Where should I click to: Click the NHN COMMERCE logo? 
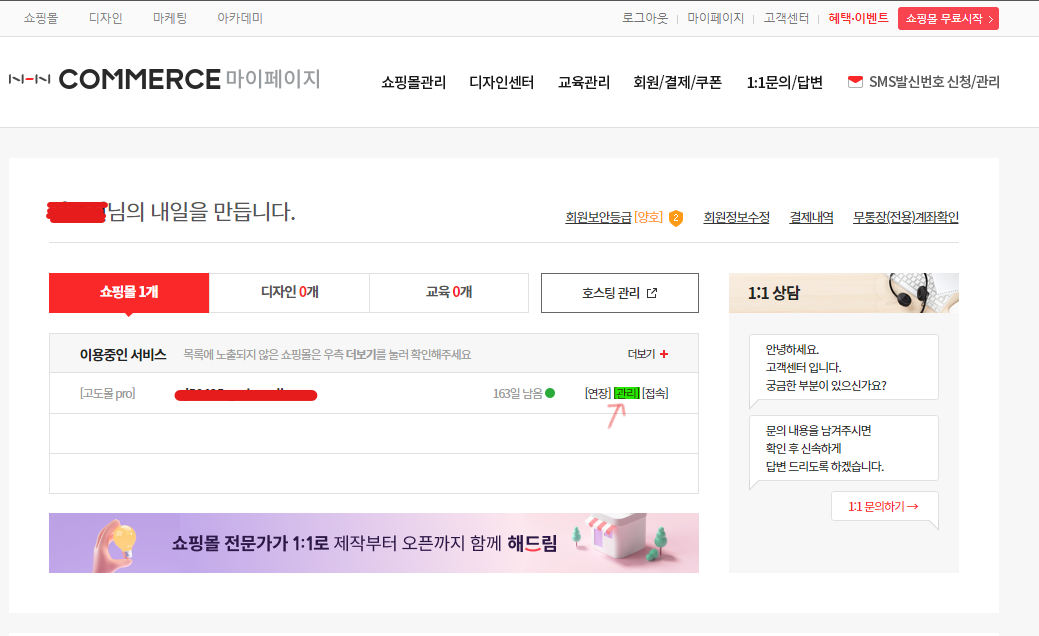point(115,80)
